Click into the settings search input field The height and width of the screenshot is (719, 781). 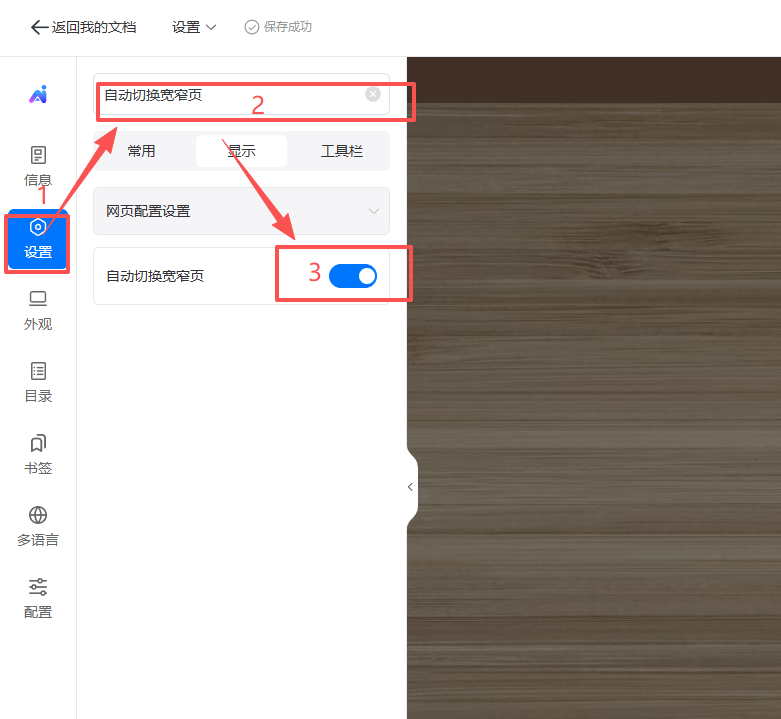coord(230,94)
